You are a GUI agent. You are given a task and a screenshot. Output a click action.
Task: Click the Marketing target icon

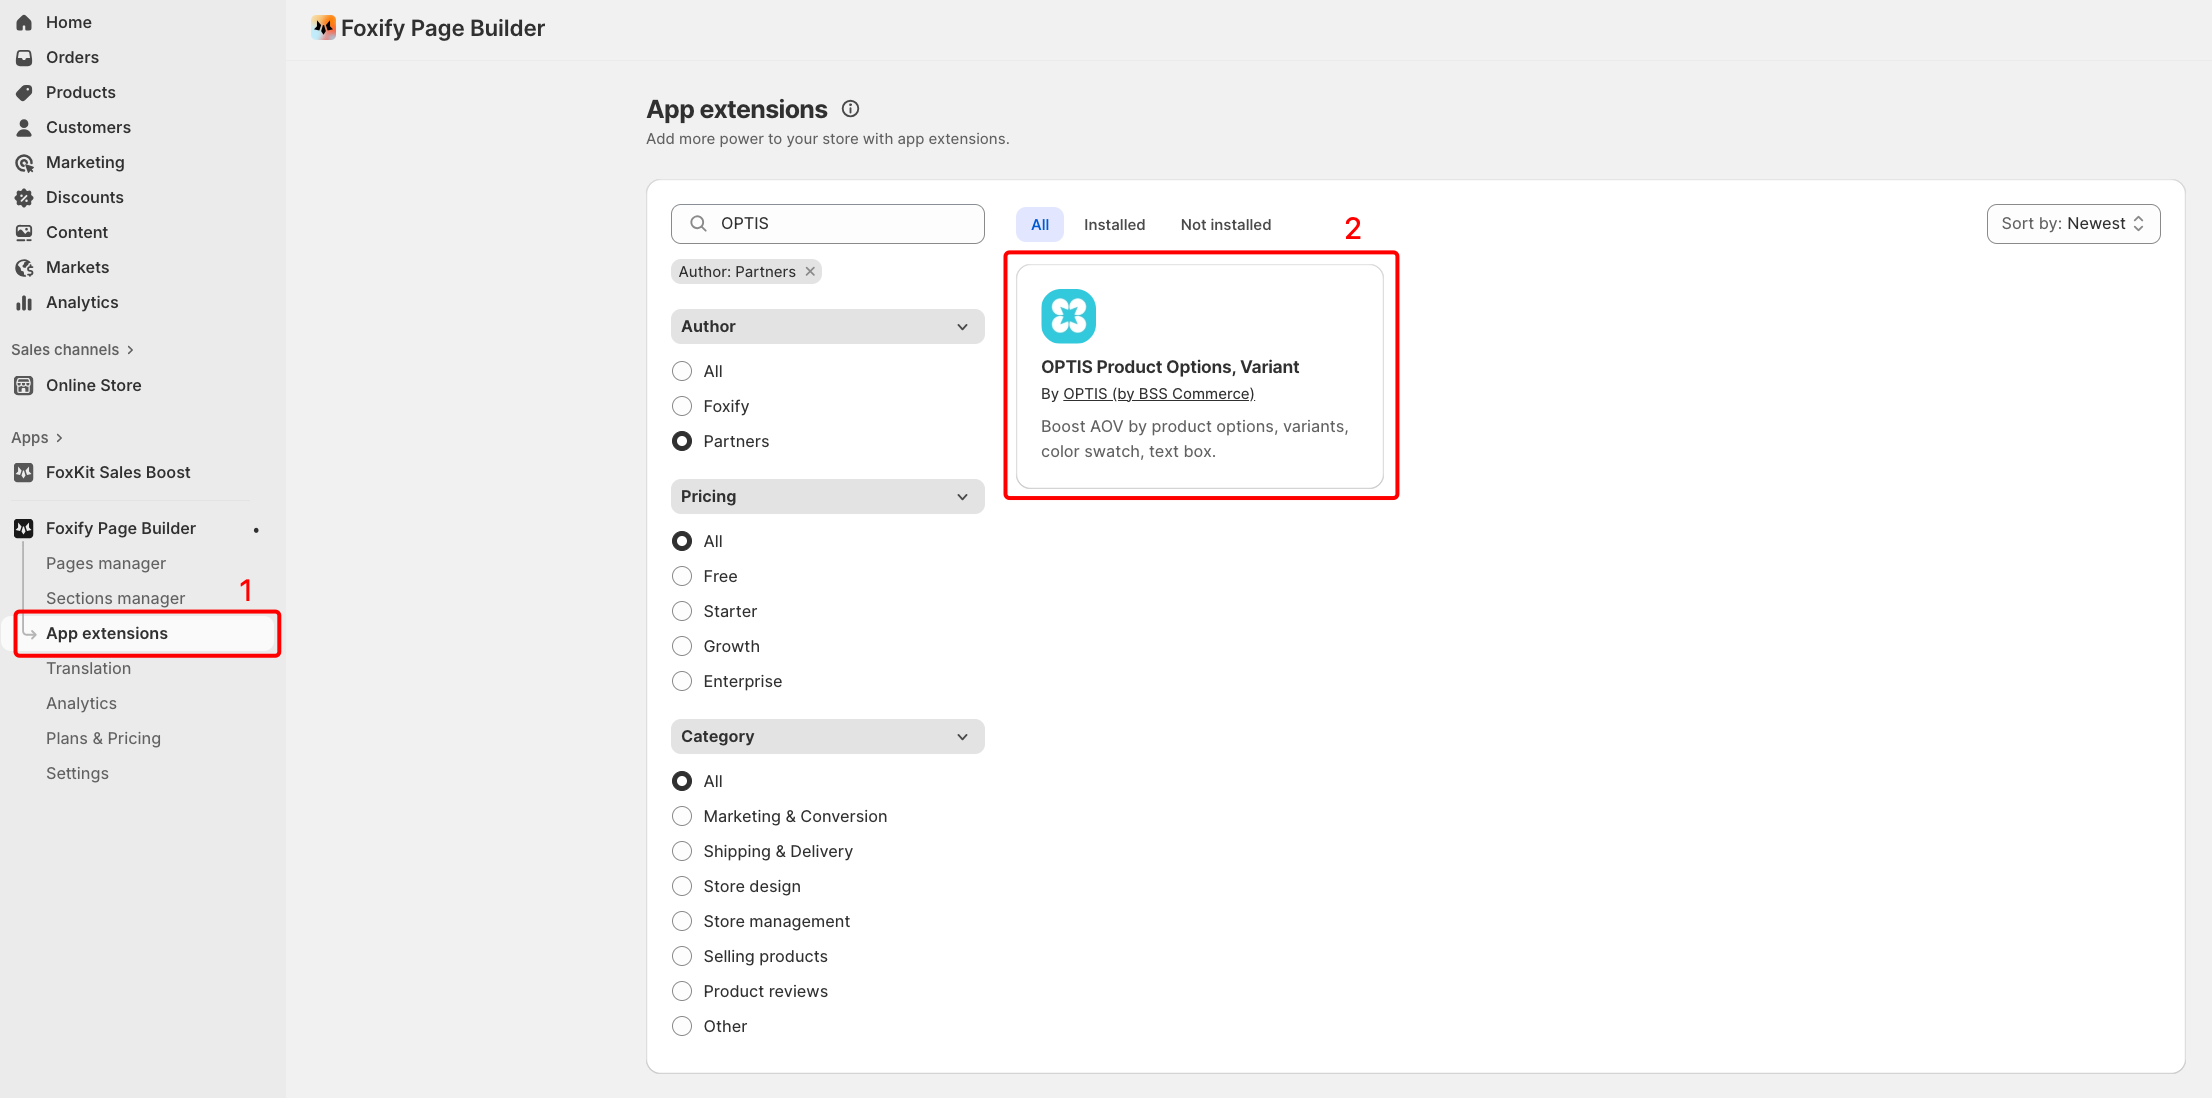24,162
